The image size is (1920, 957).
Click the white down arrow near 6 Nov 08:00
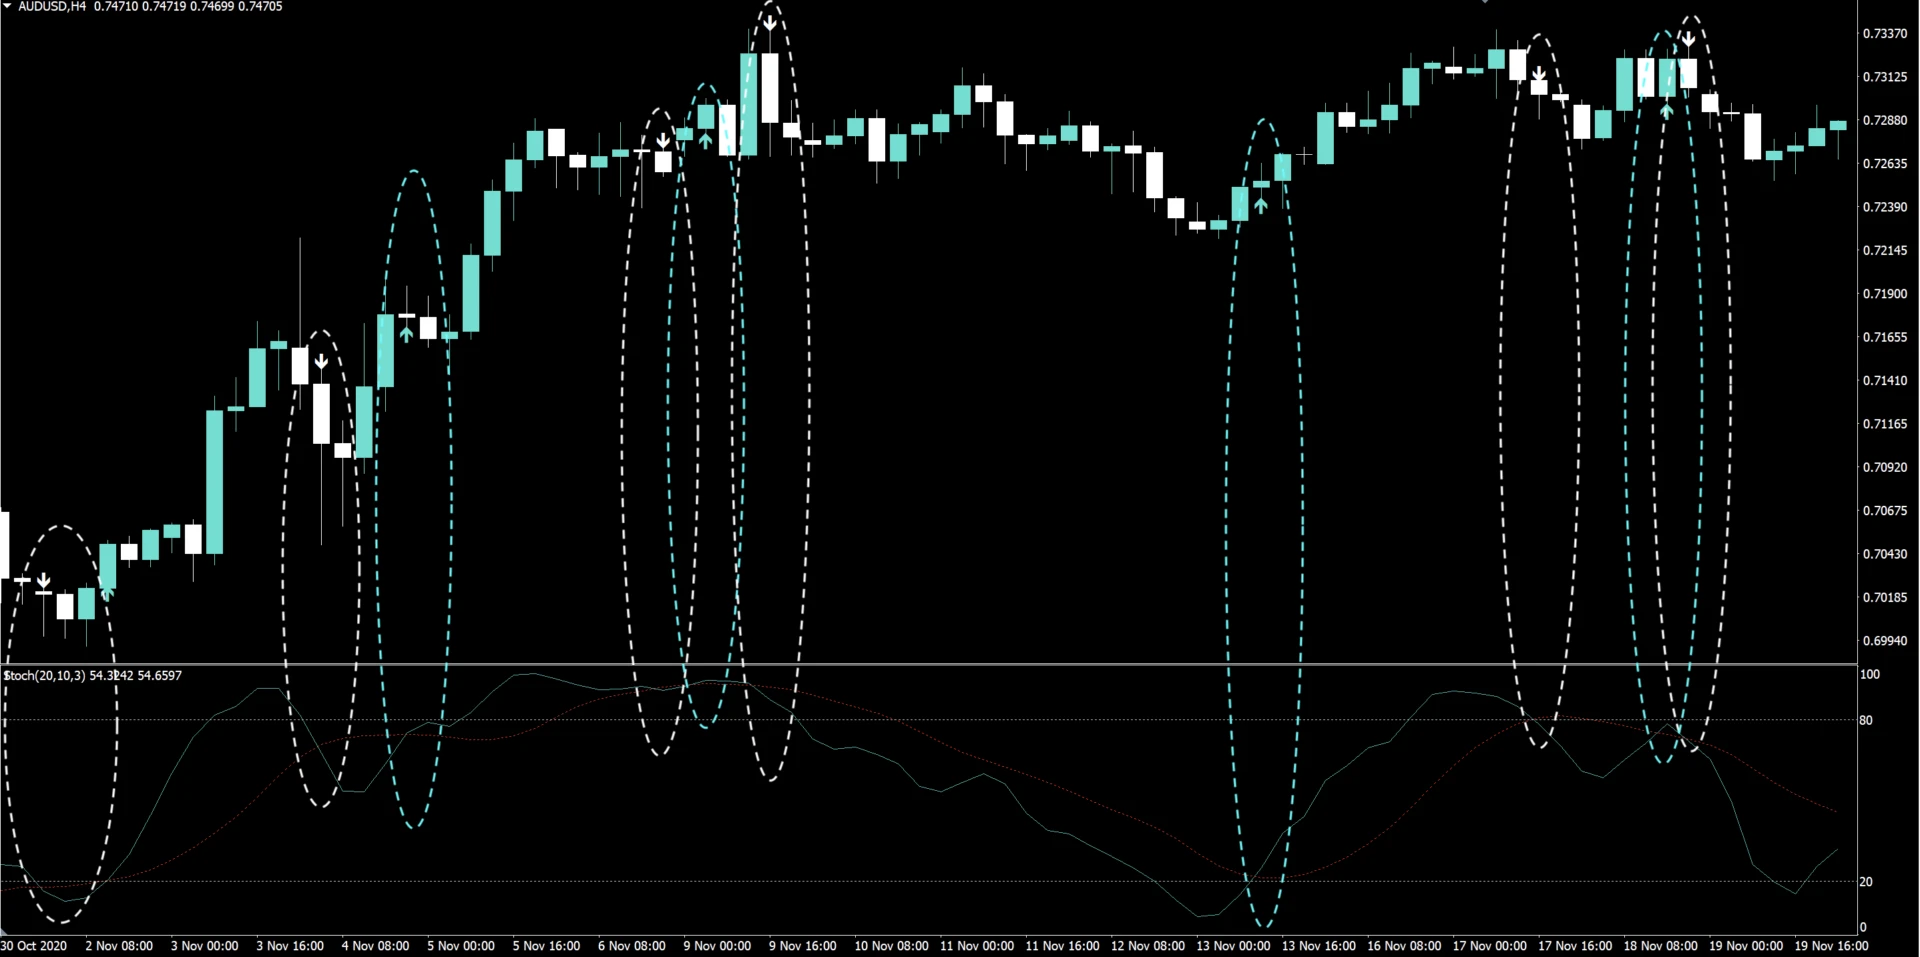(x=663, y=141)
